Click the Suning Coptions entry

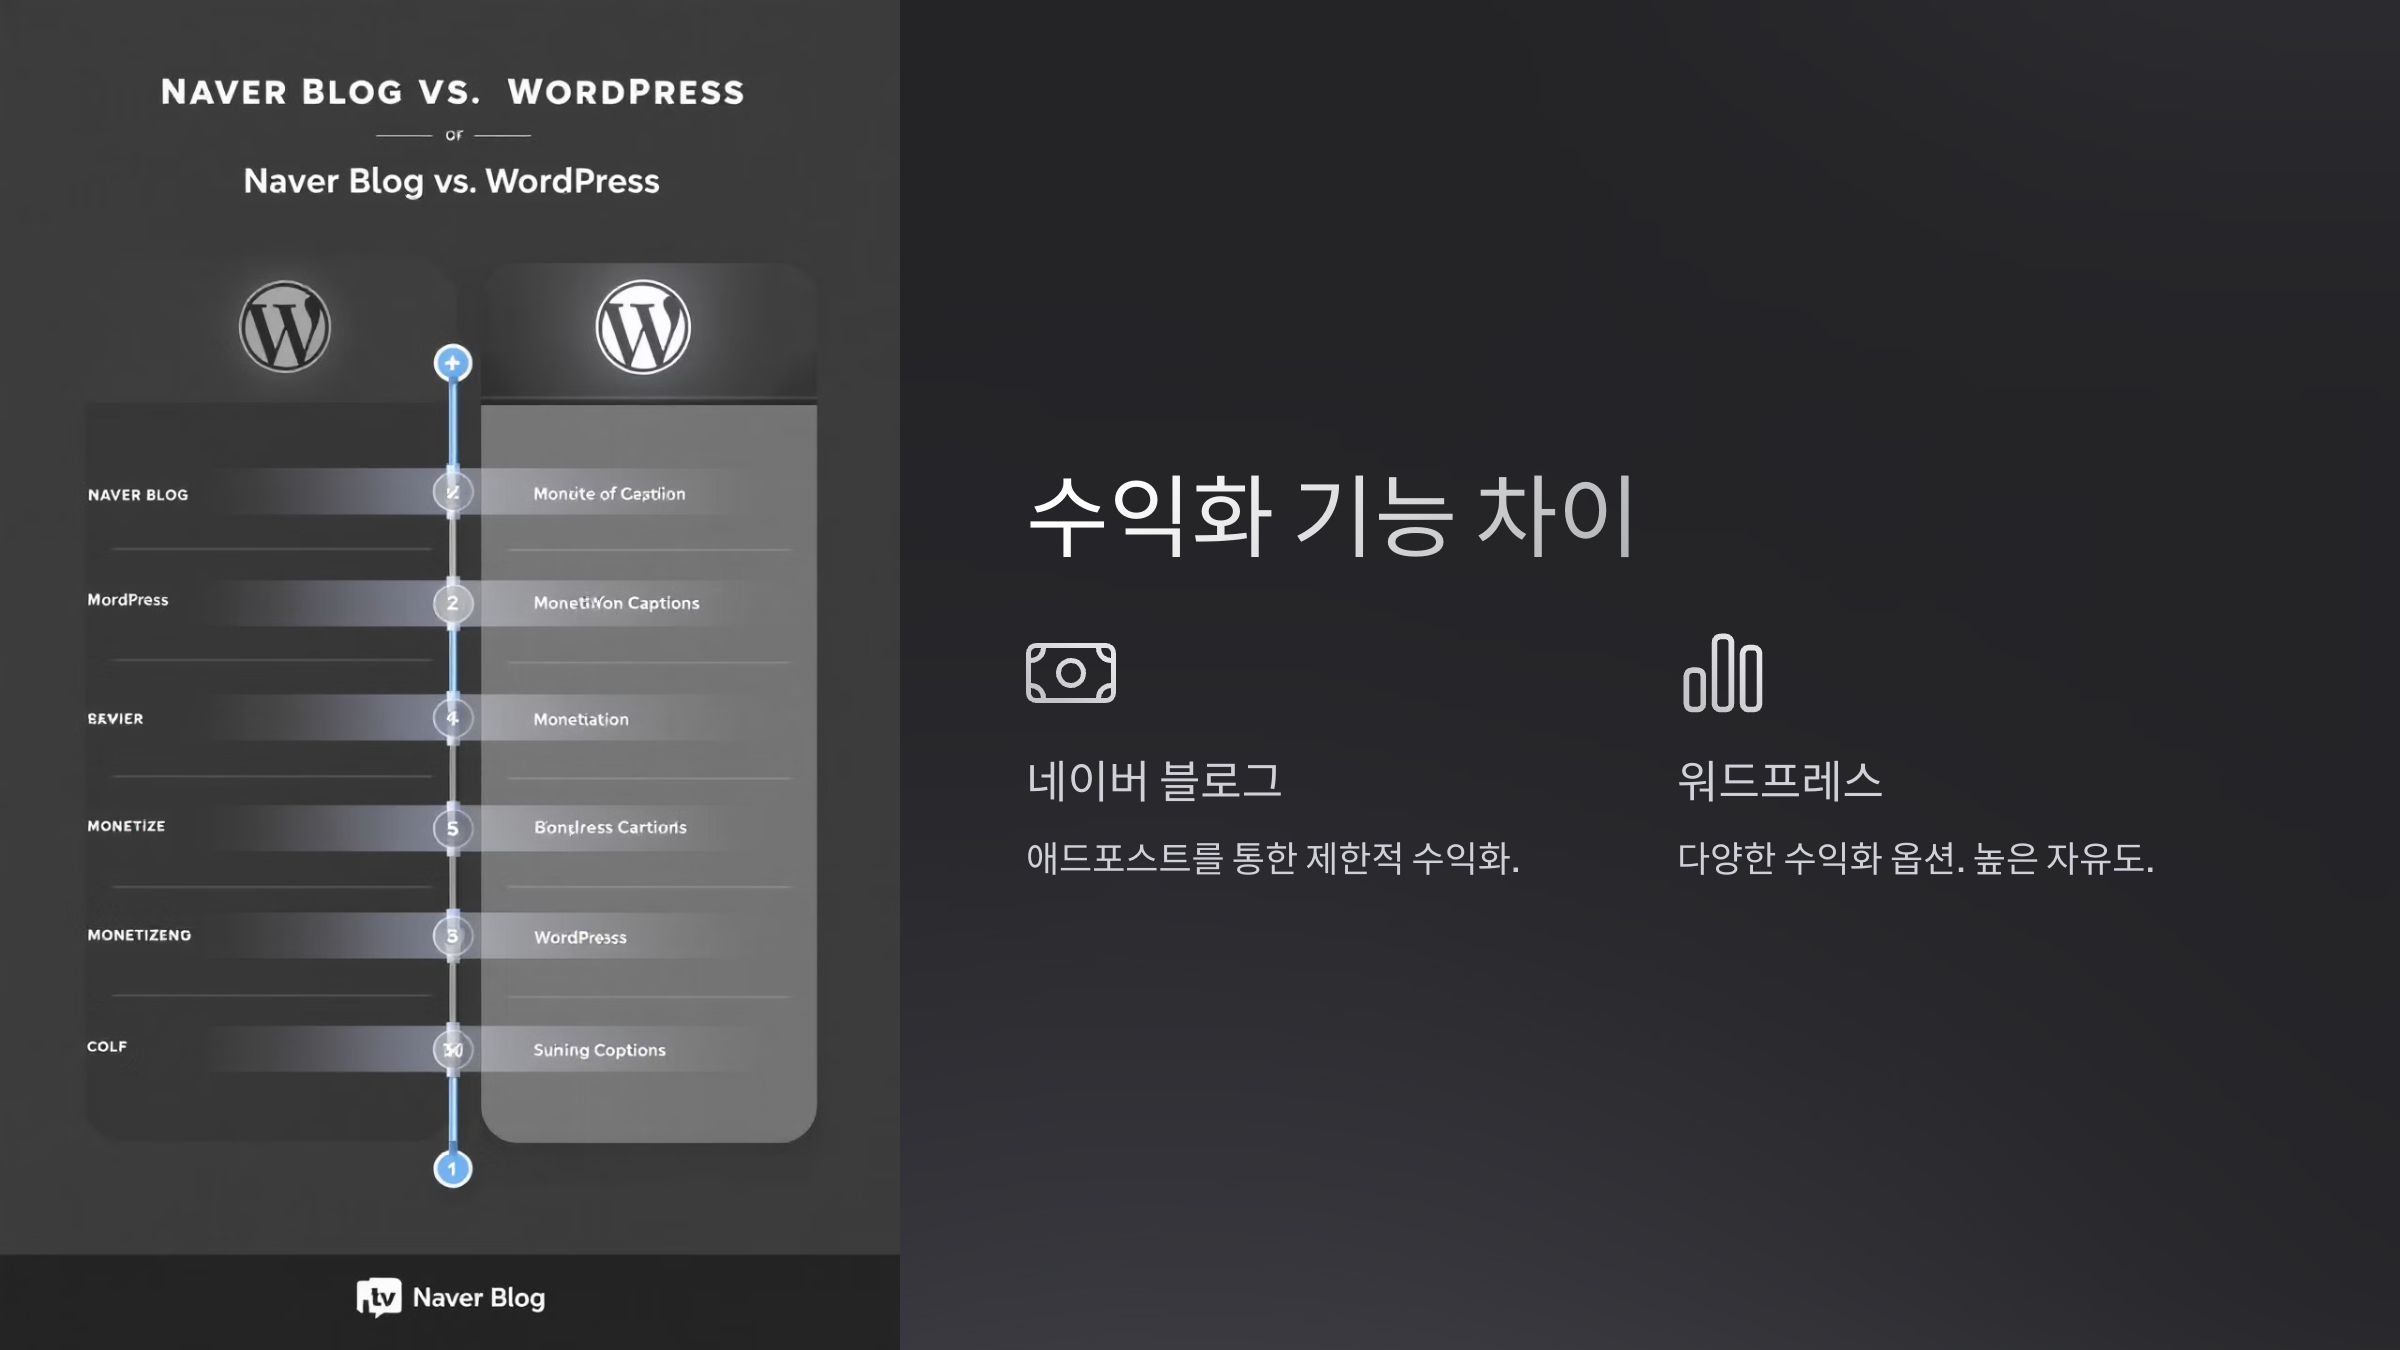599,1050
